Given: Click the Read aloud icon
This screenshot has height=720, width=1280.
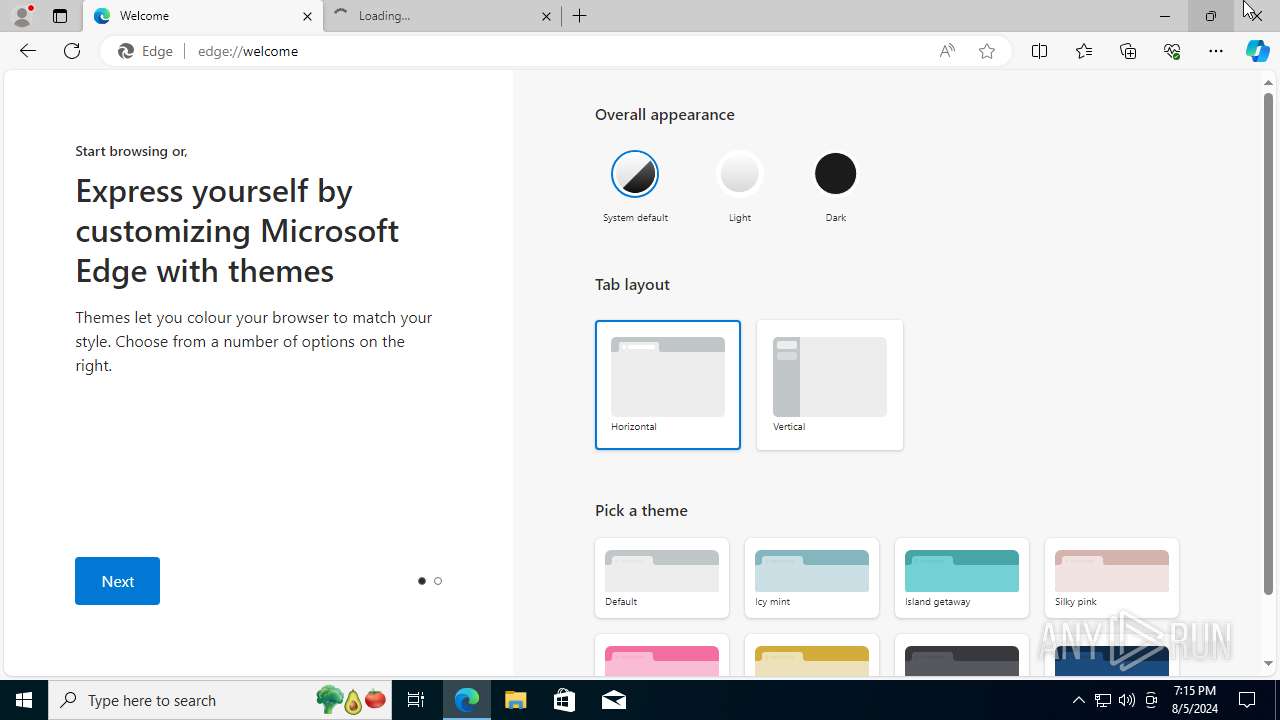Looking at the screenshot, I should 947,51.
